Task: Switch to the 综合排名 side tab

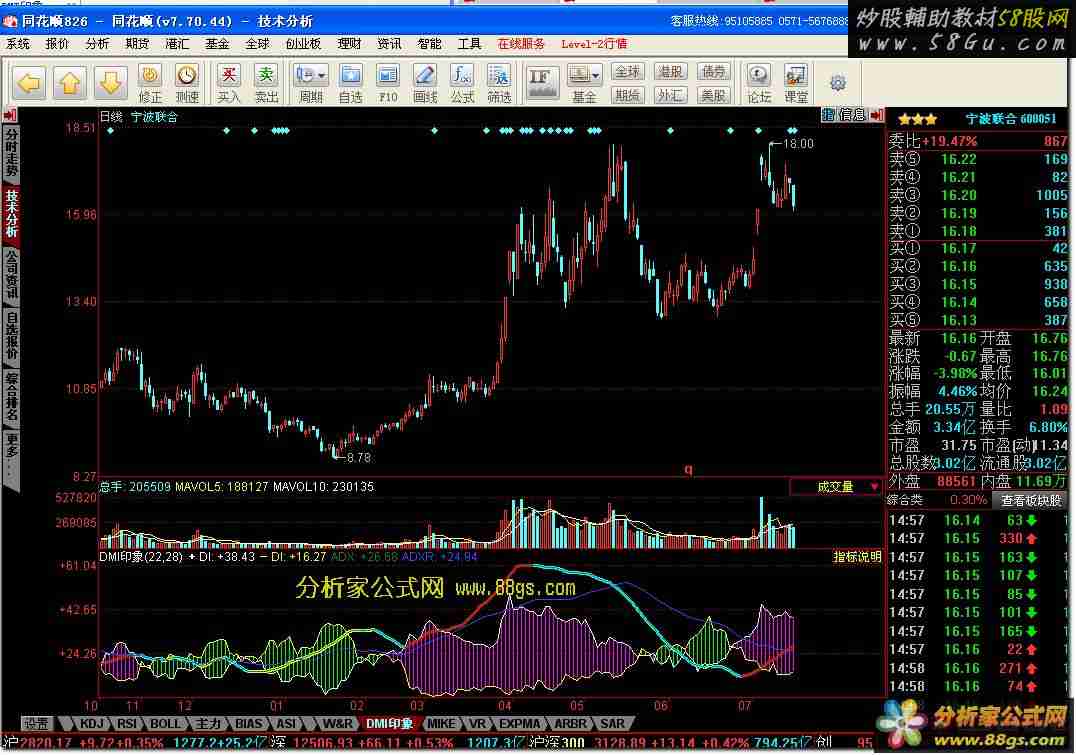Action: [11, 396]
